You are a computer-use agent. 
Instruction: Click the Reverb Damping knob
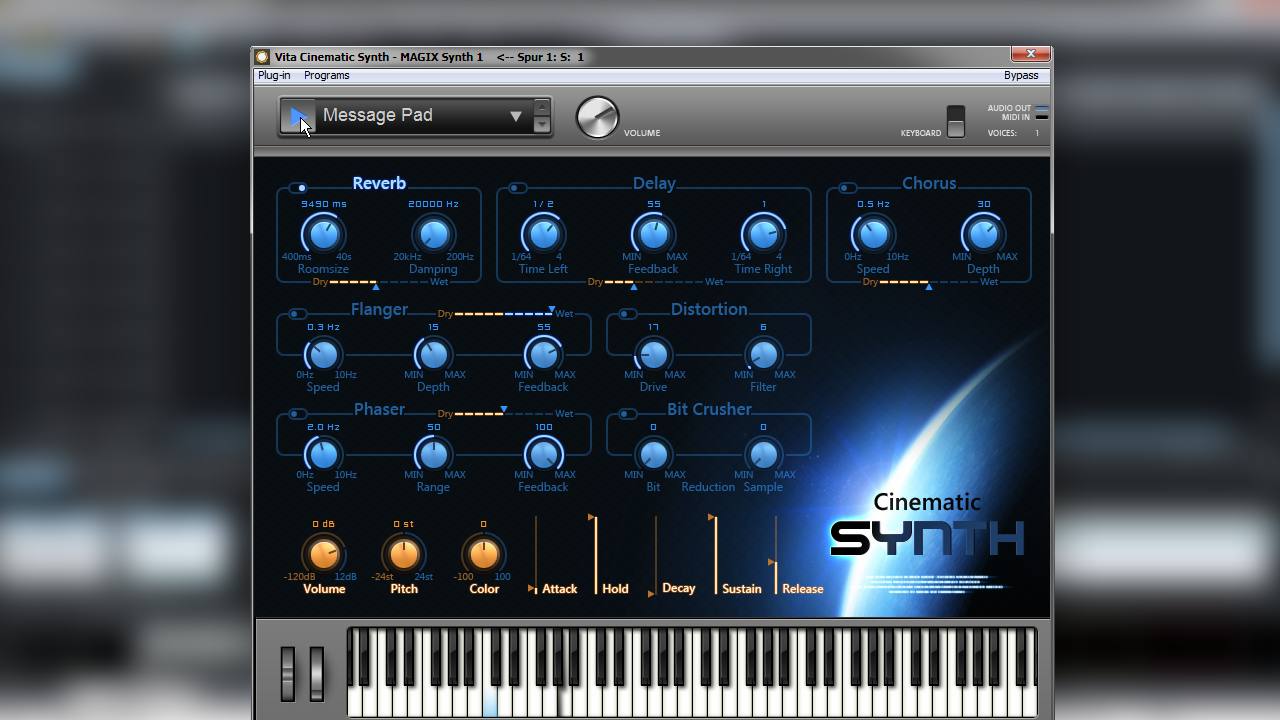[x=433, y=235]
